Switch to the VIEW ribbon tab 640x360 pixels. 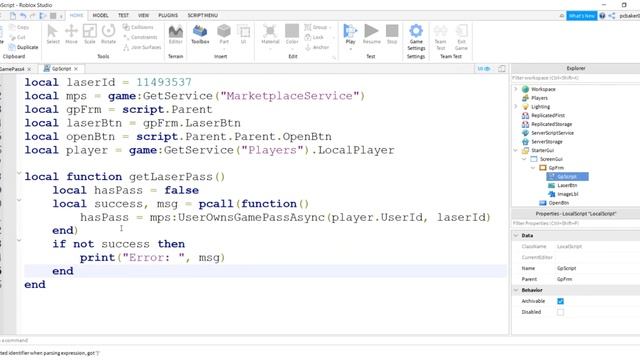click(143, 16)
